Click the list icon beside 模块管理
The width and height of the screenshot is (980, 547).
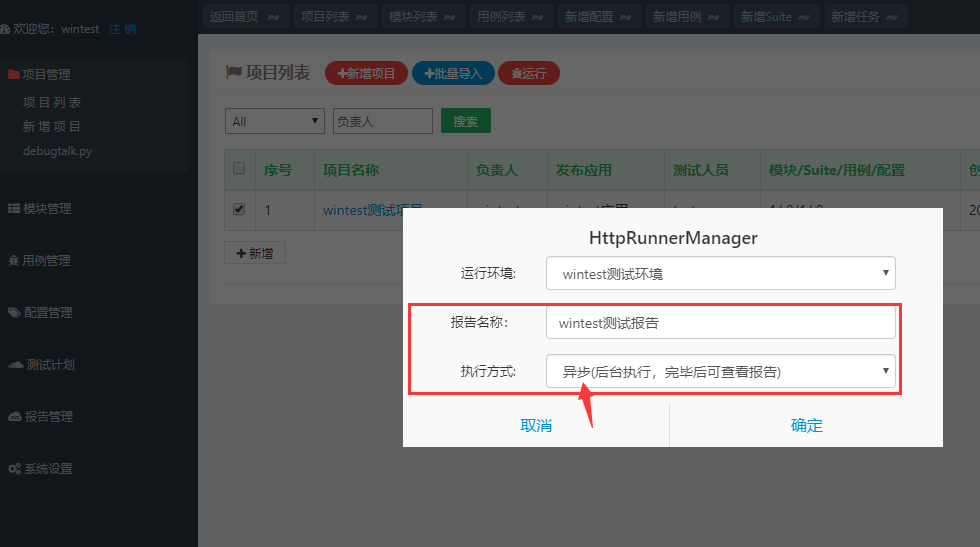[14, 209]
